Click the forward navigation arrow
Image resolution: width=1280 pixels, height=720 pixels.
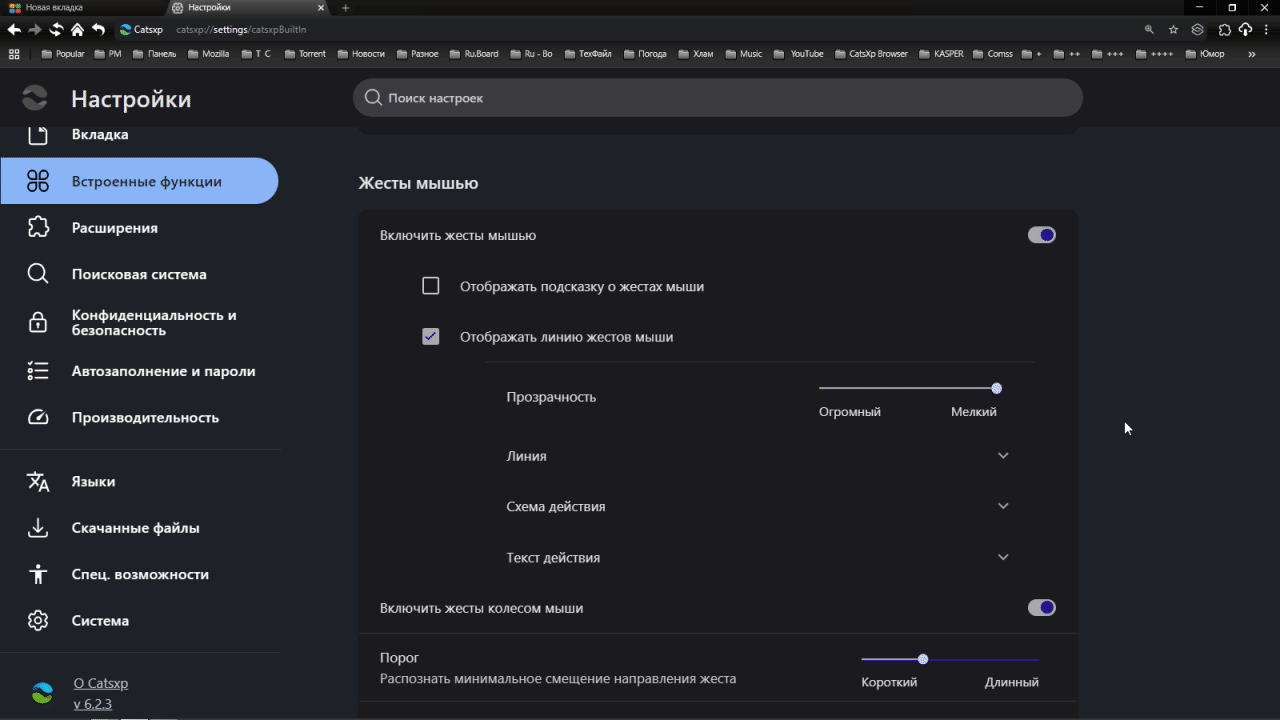(x=35, y=30)
